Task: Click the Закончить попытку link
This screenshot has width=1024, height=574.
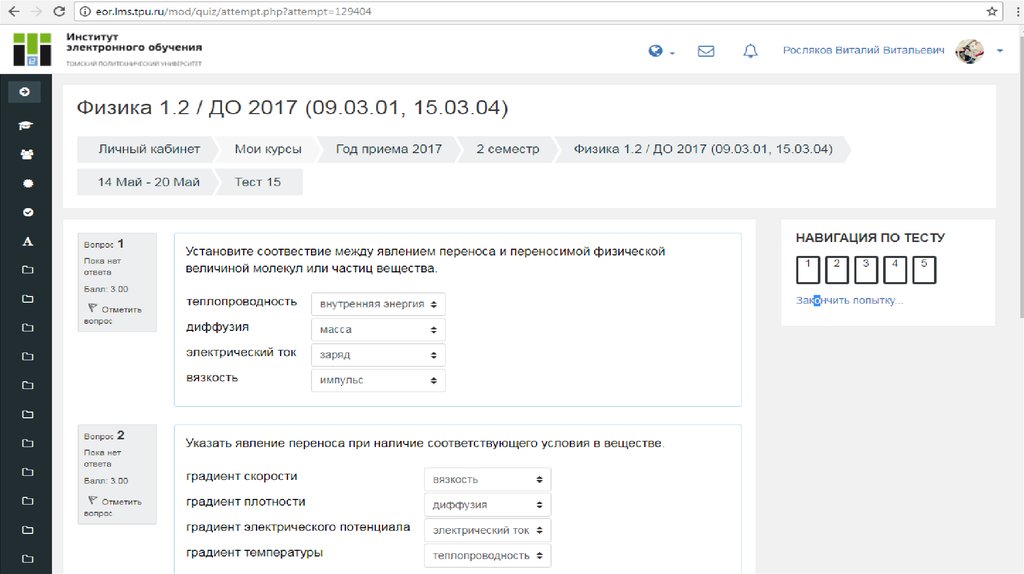Action: [x=849, y=300]
